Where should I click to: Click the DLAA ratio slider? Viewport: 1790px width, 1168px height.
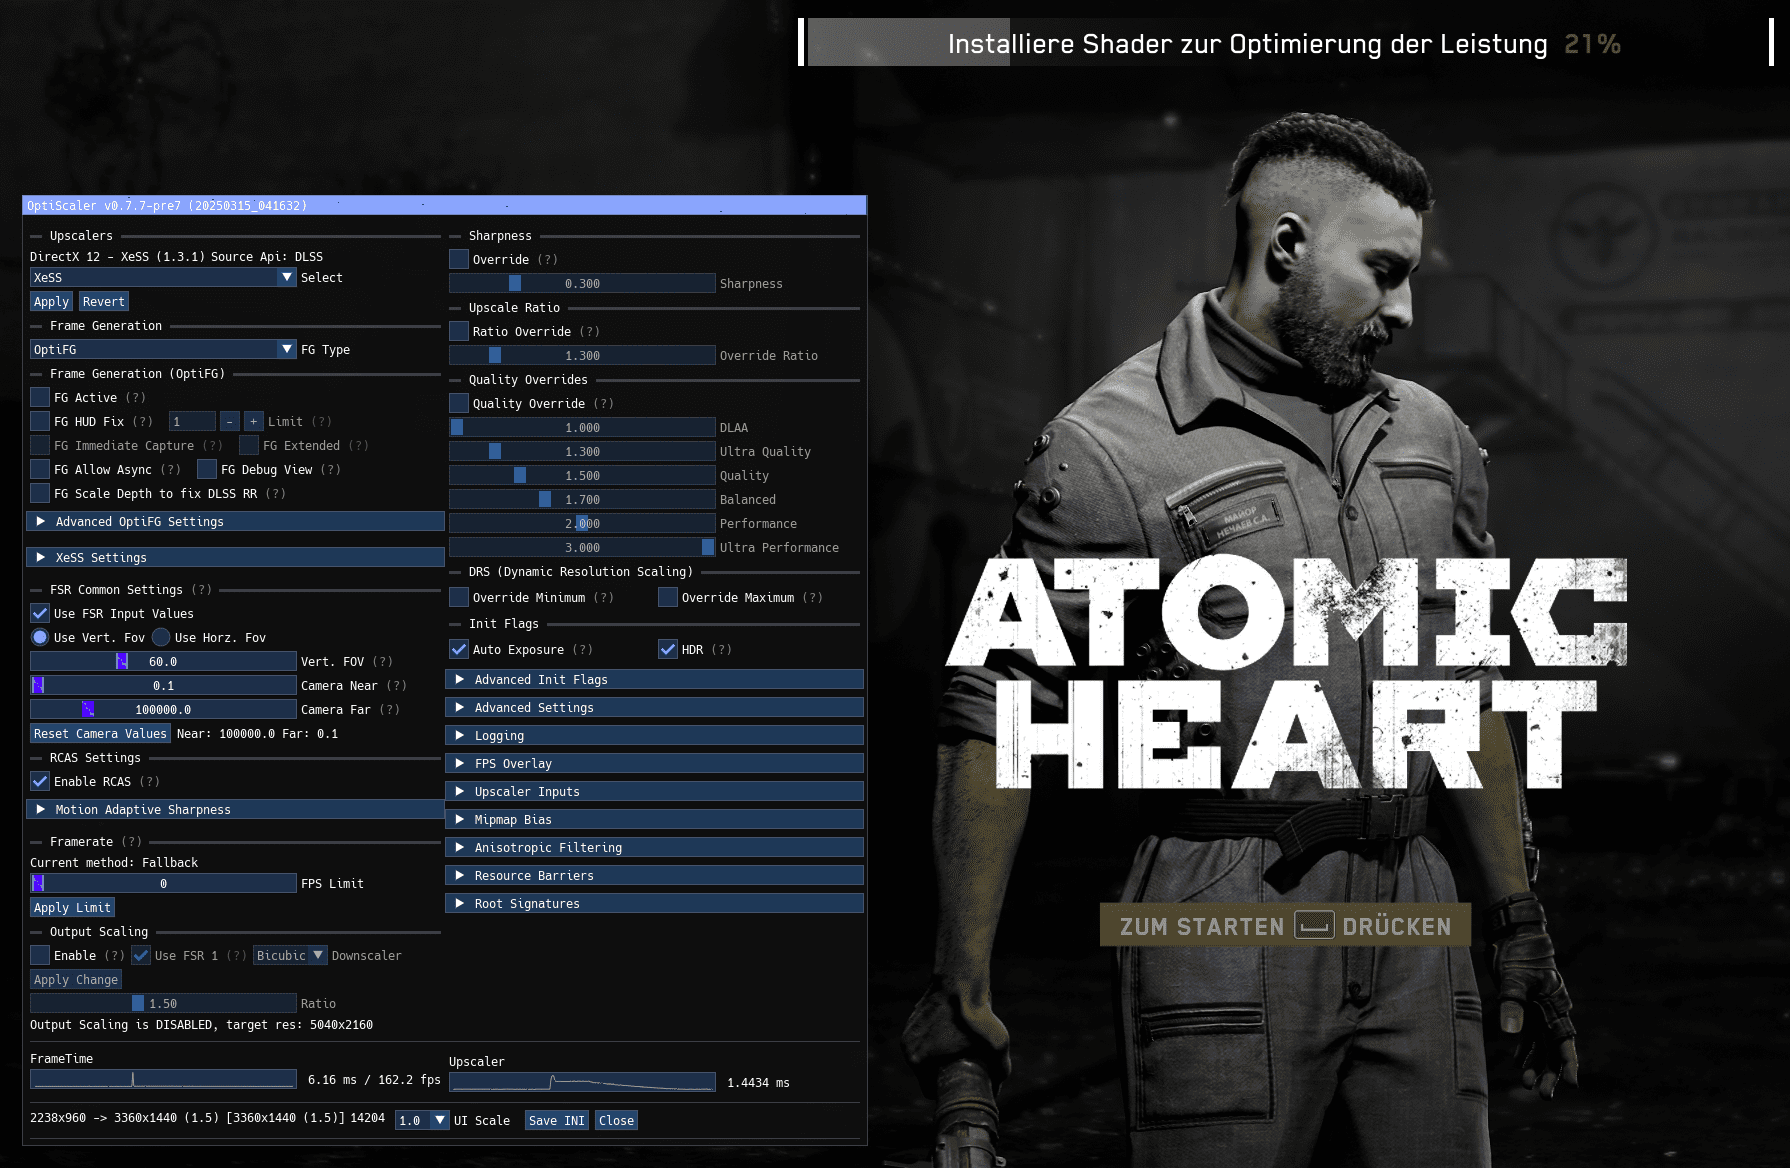coord(582,428)
